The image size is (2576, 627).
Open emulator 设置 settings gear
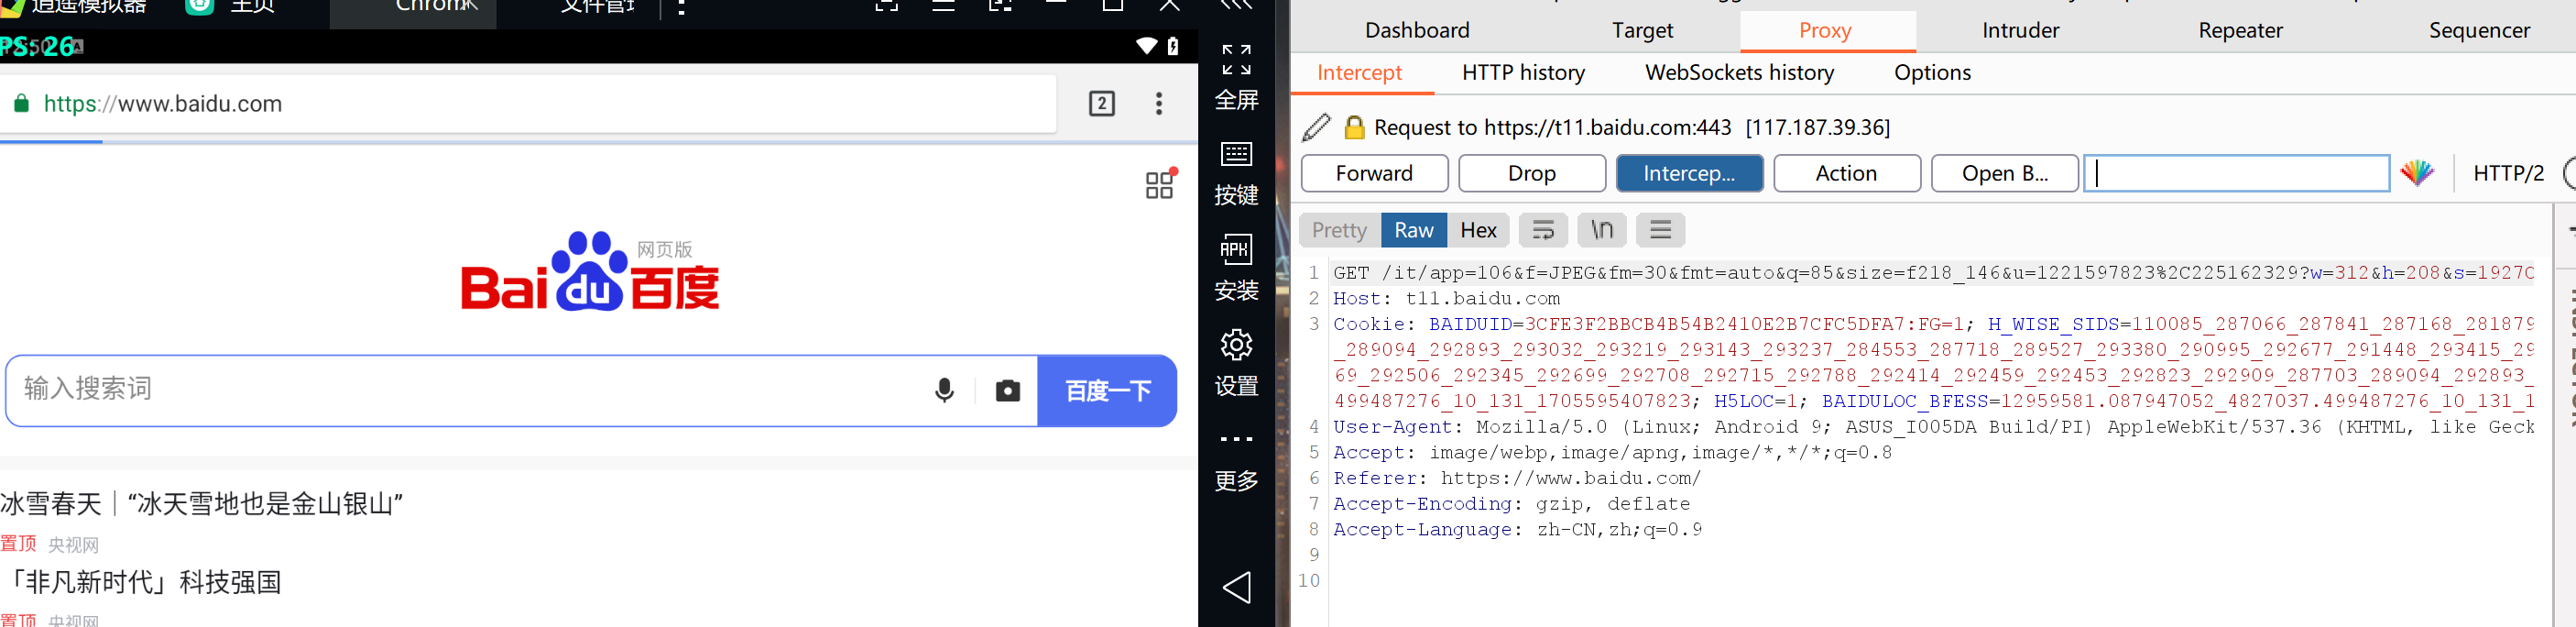1236,344
